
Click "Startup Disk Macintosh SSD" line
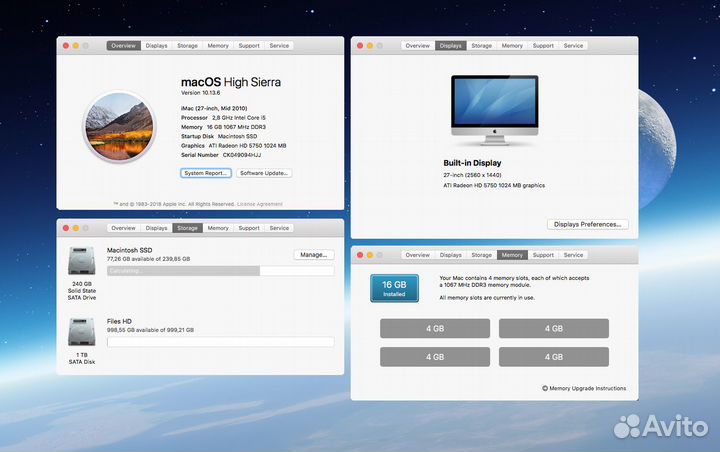pyautogui.click(x=219, y=136)
